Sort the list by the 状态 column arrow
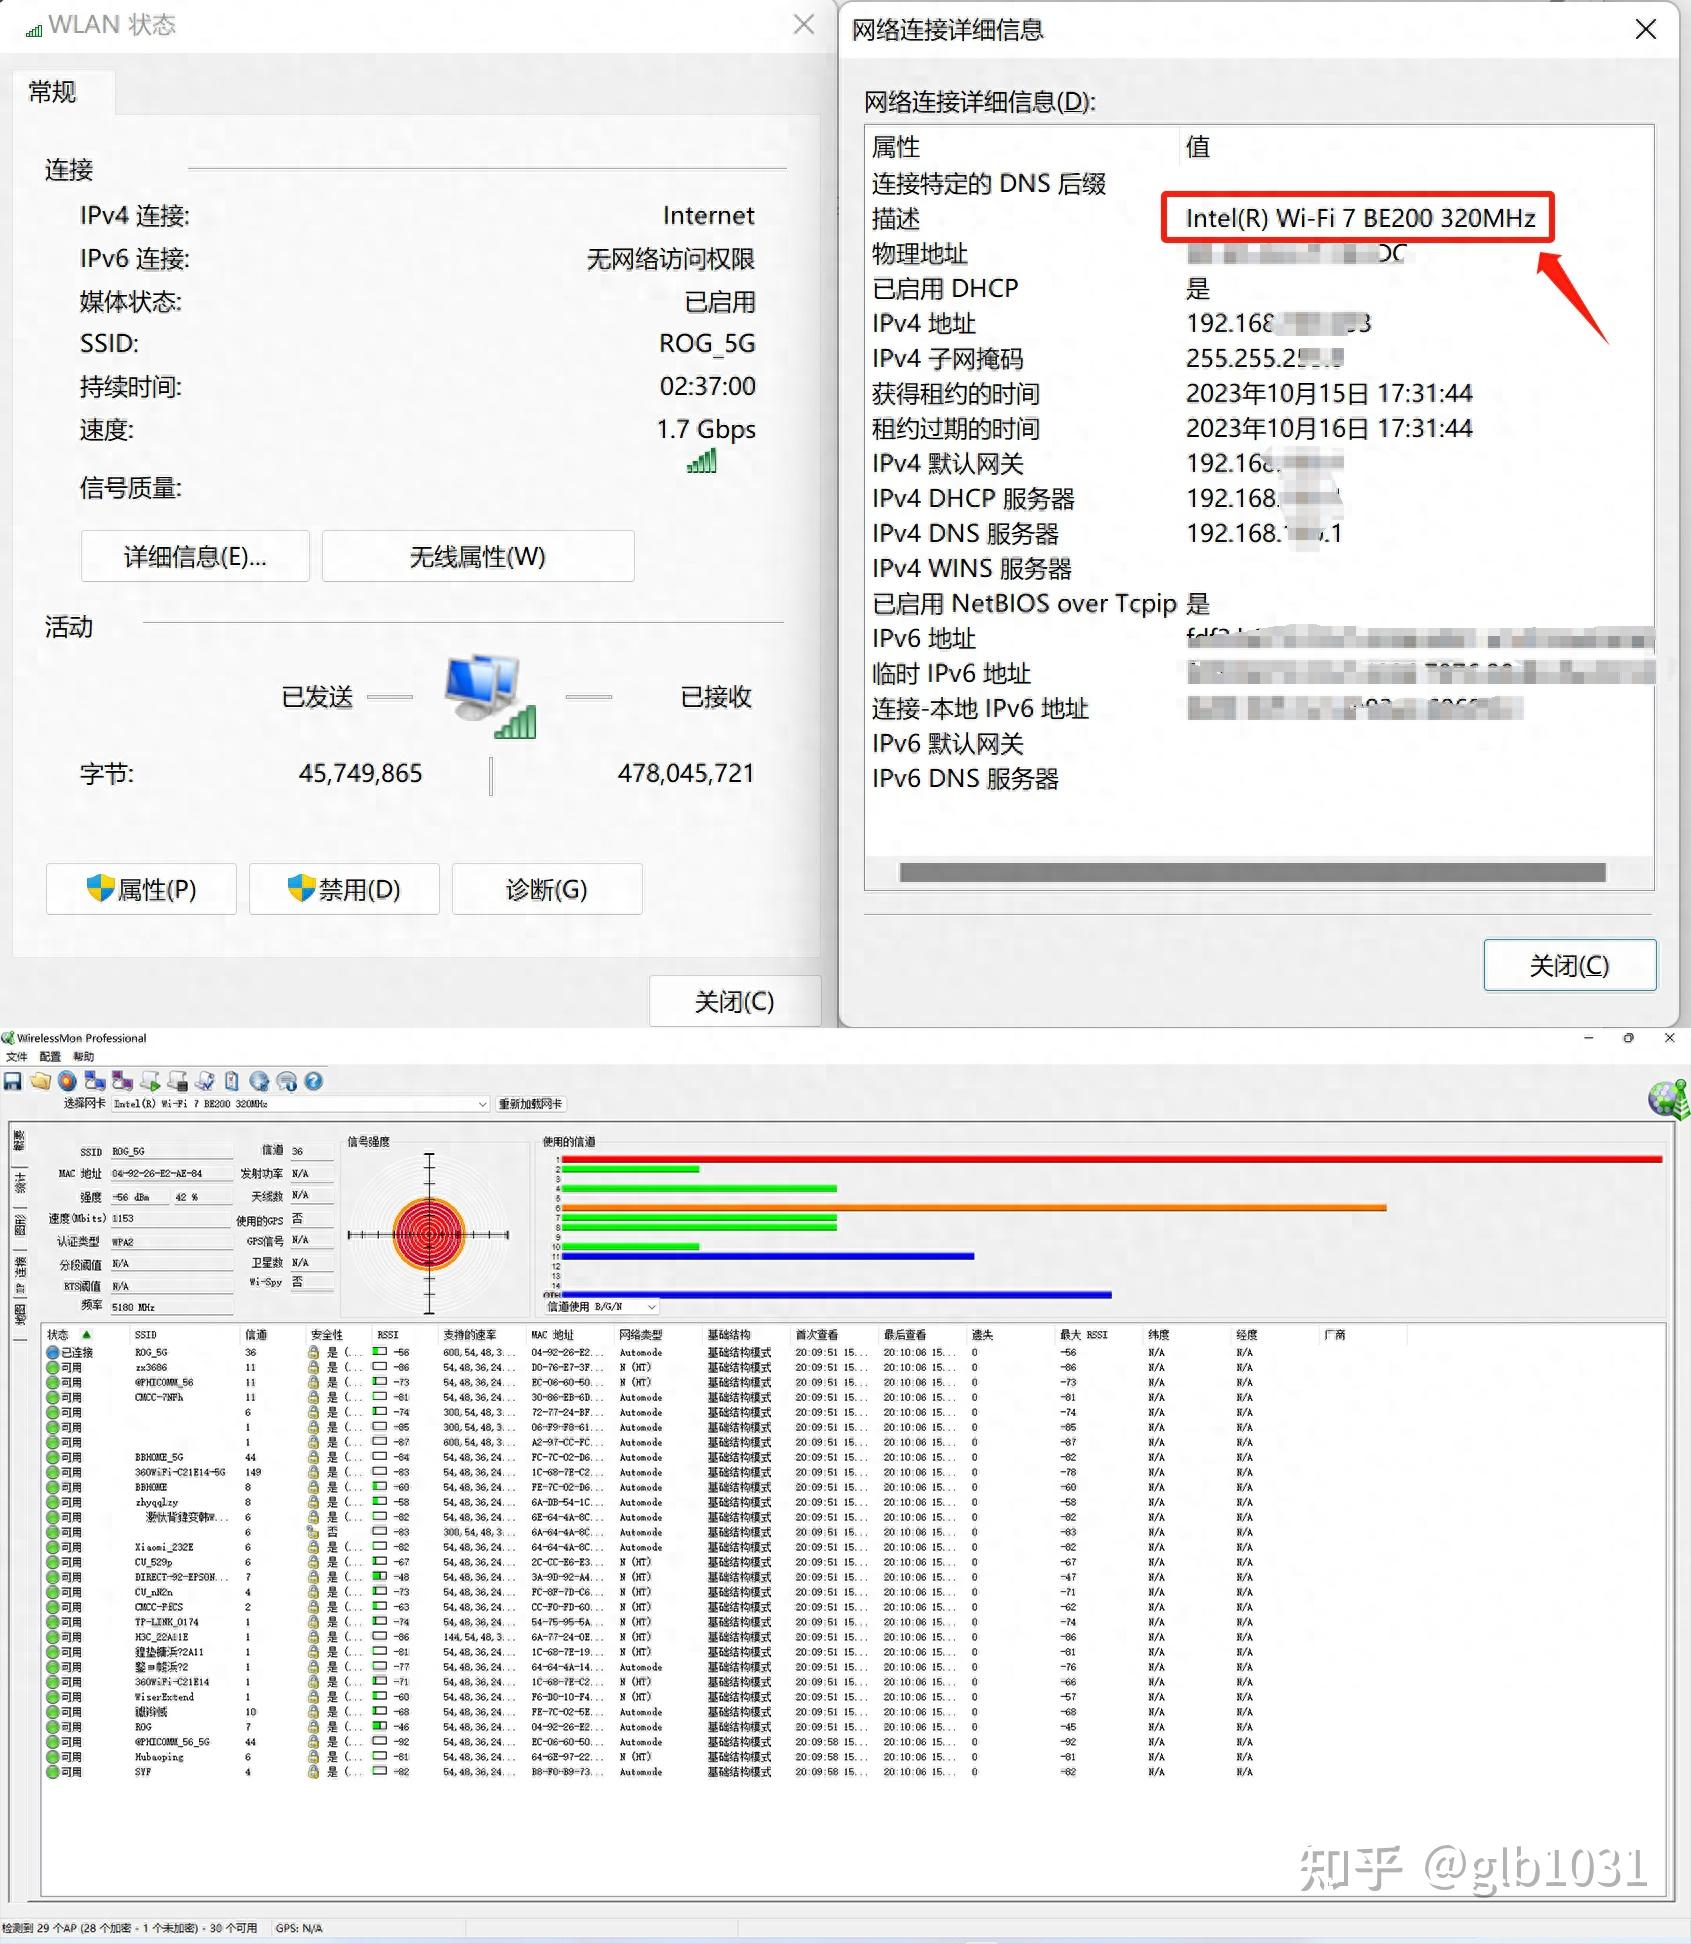The height and width of the screenshot is (1944, 1691). 87,1335
